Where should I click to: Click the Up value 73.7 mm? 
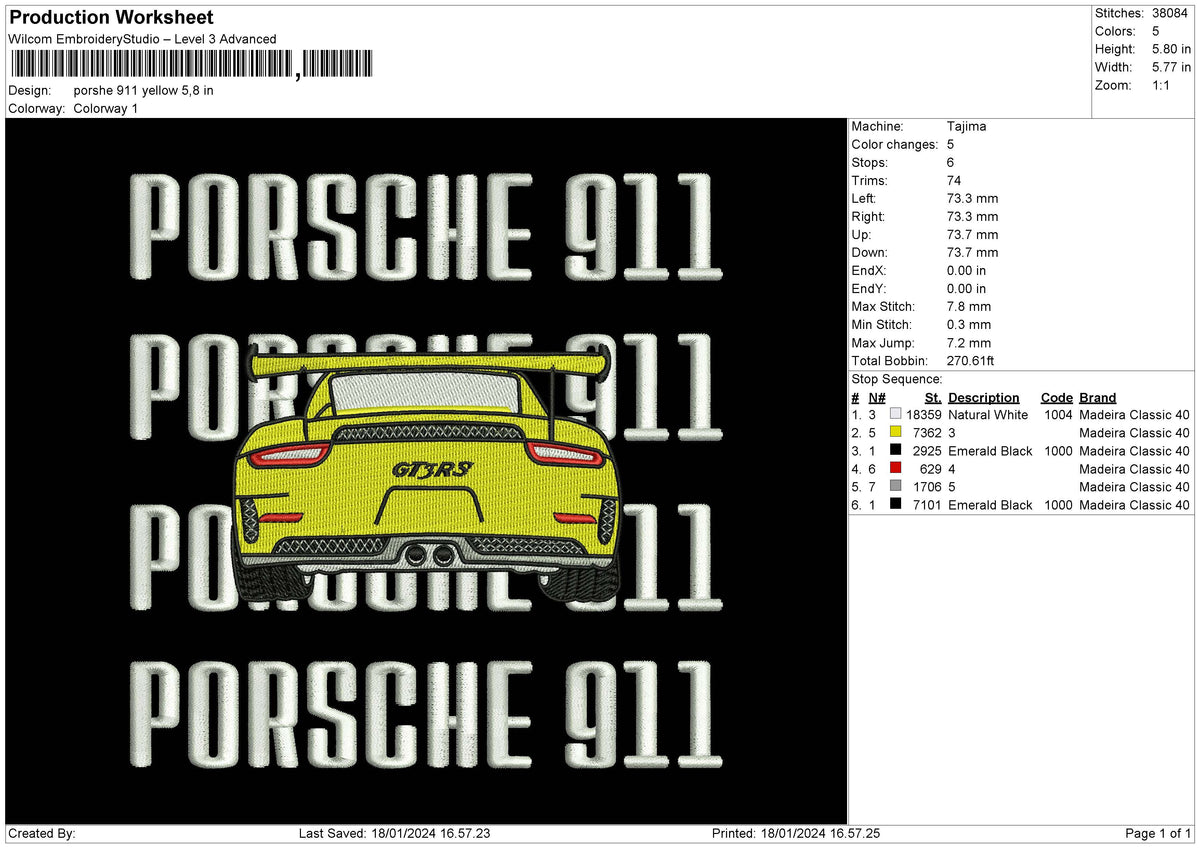[x=972, y=235]
